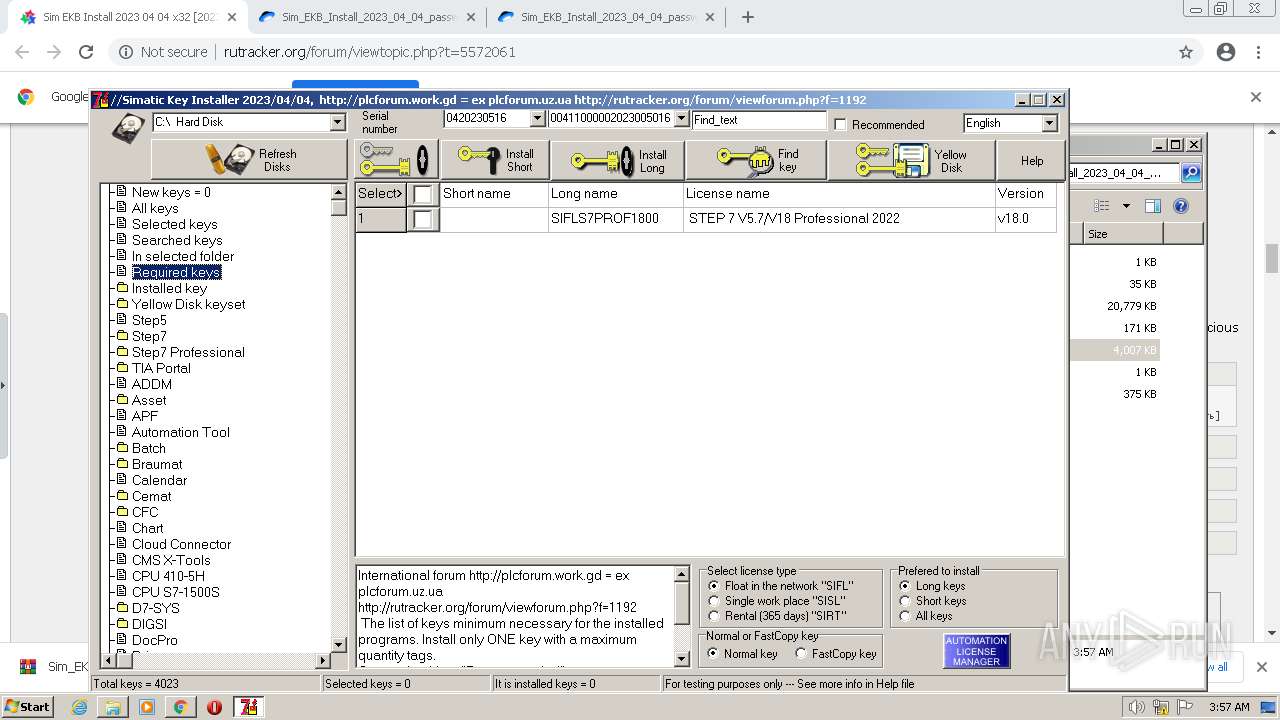The width and height of the screenshot is (1280, 720).
Task: Expand the English language dropdown
Action: pos(1049,123)
